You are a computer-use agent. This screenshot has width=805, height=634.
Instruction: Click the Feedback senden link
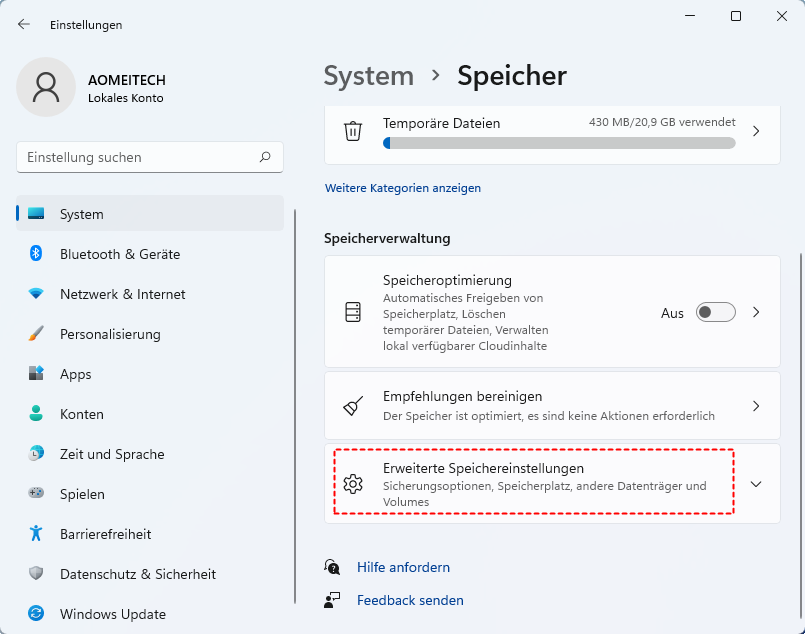(x=410, y=600)
